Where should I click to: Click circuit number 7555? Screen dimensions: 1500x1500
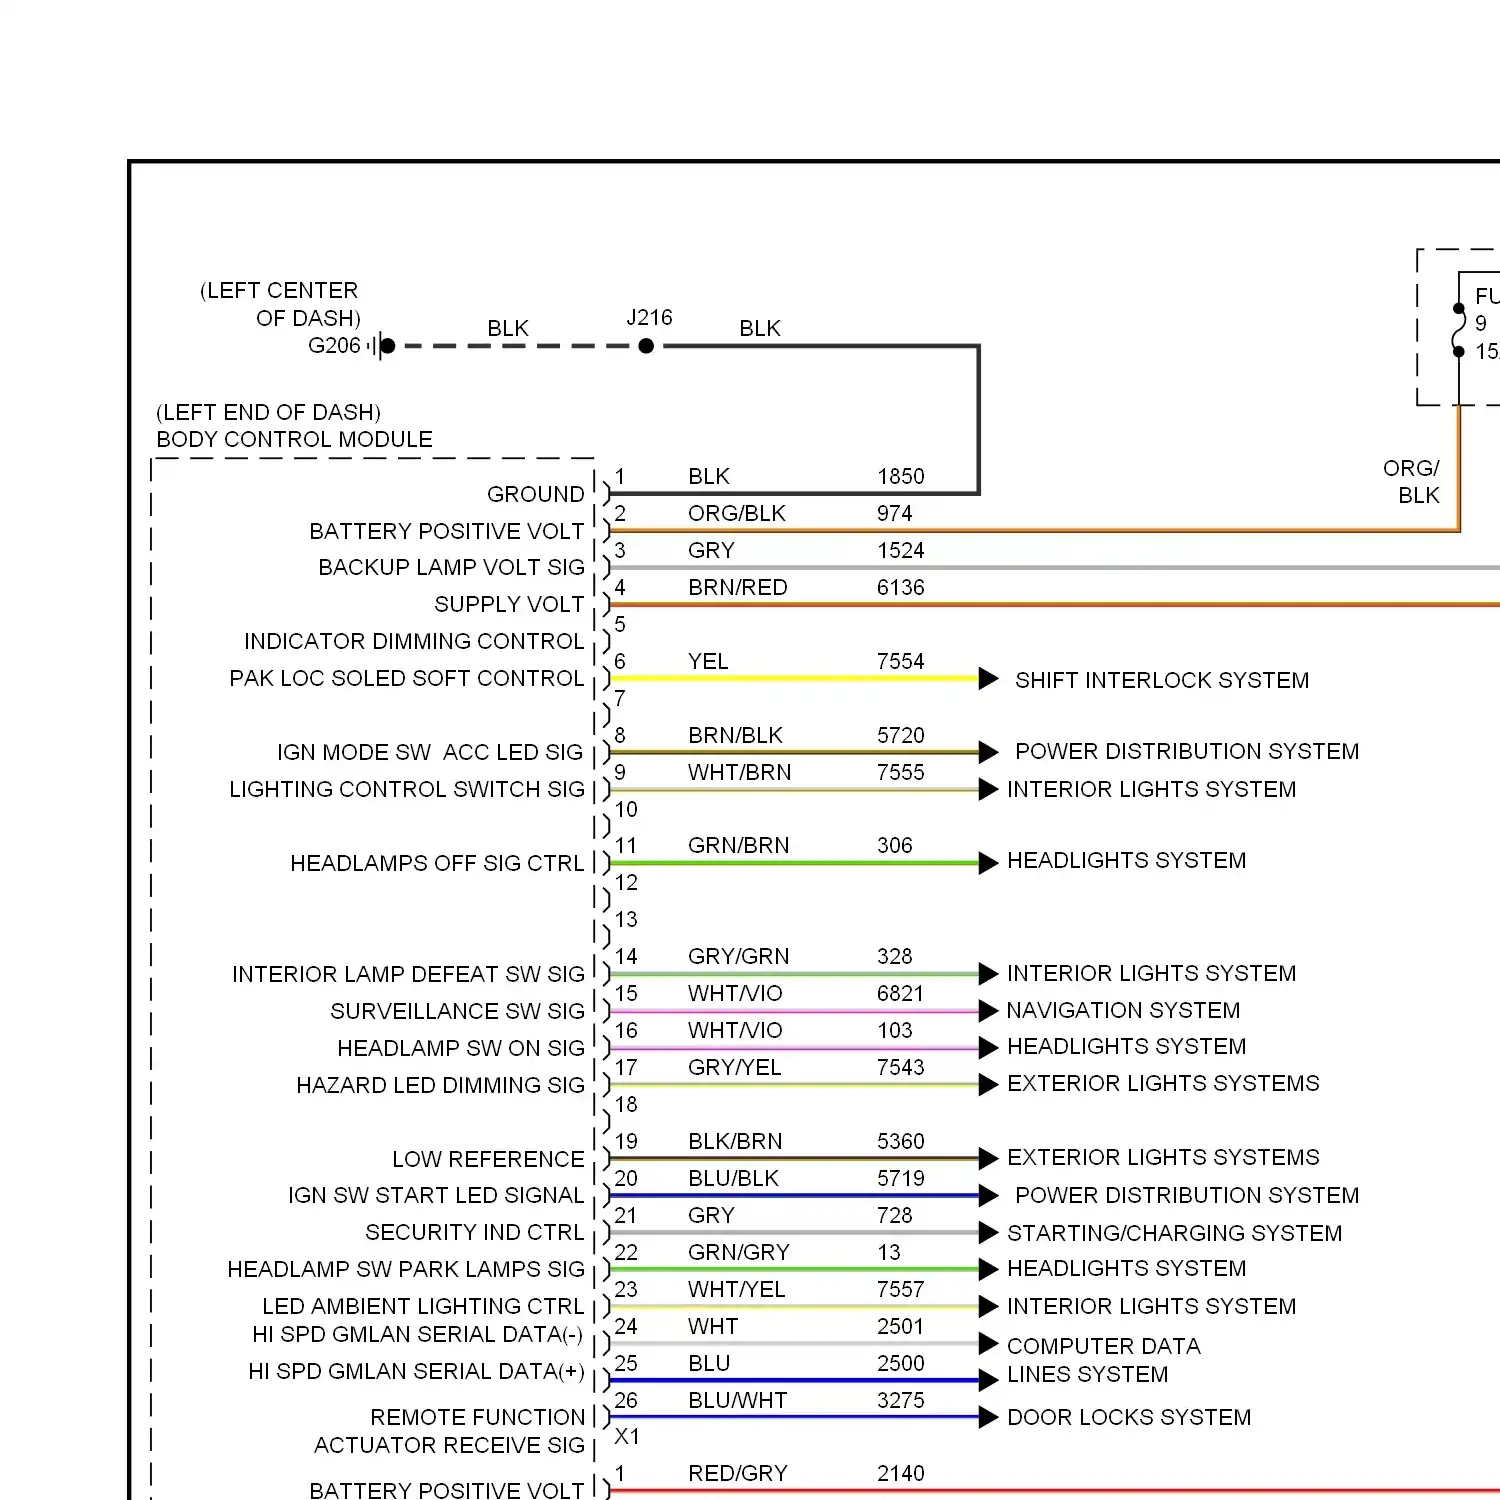tap(901, 772)
